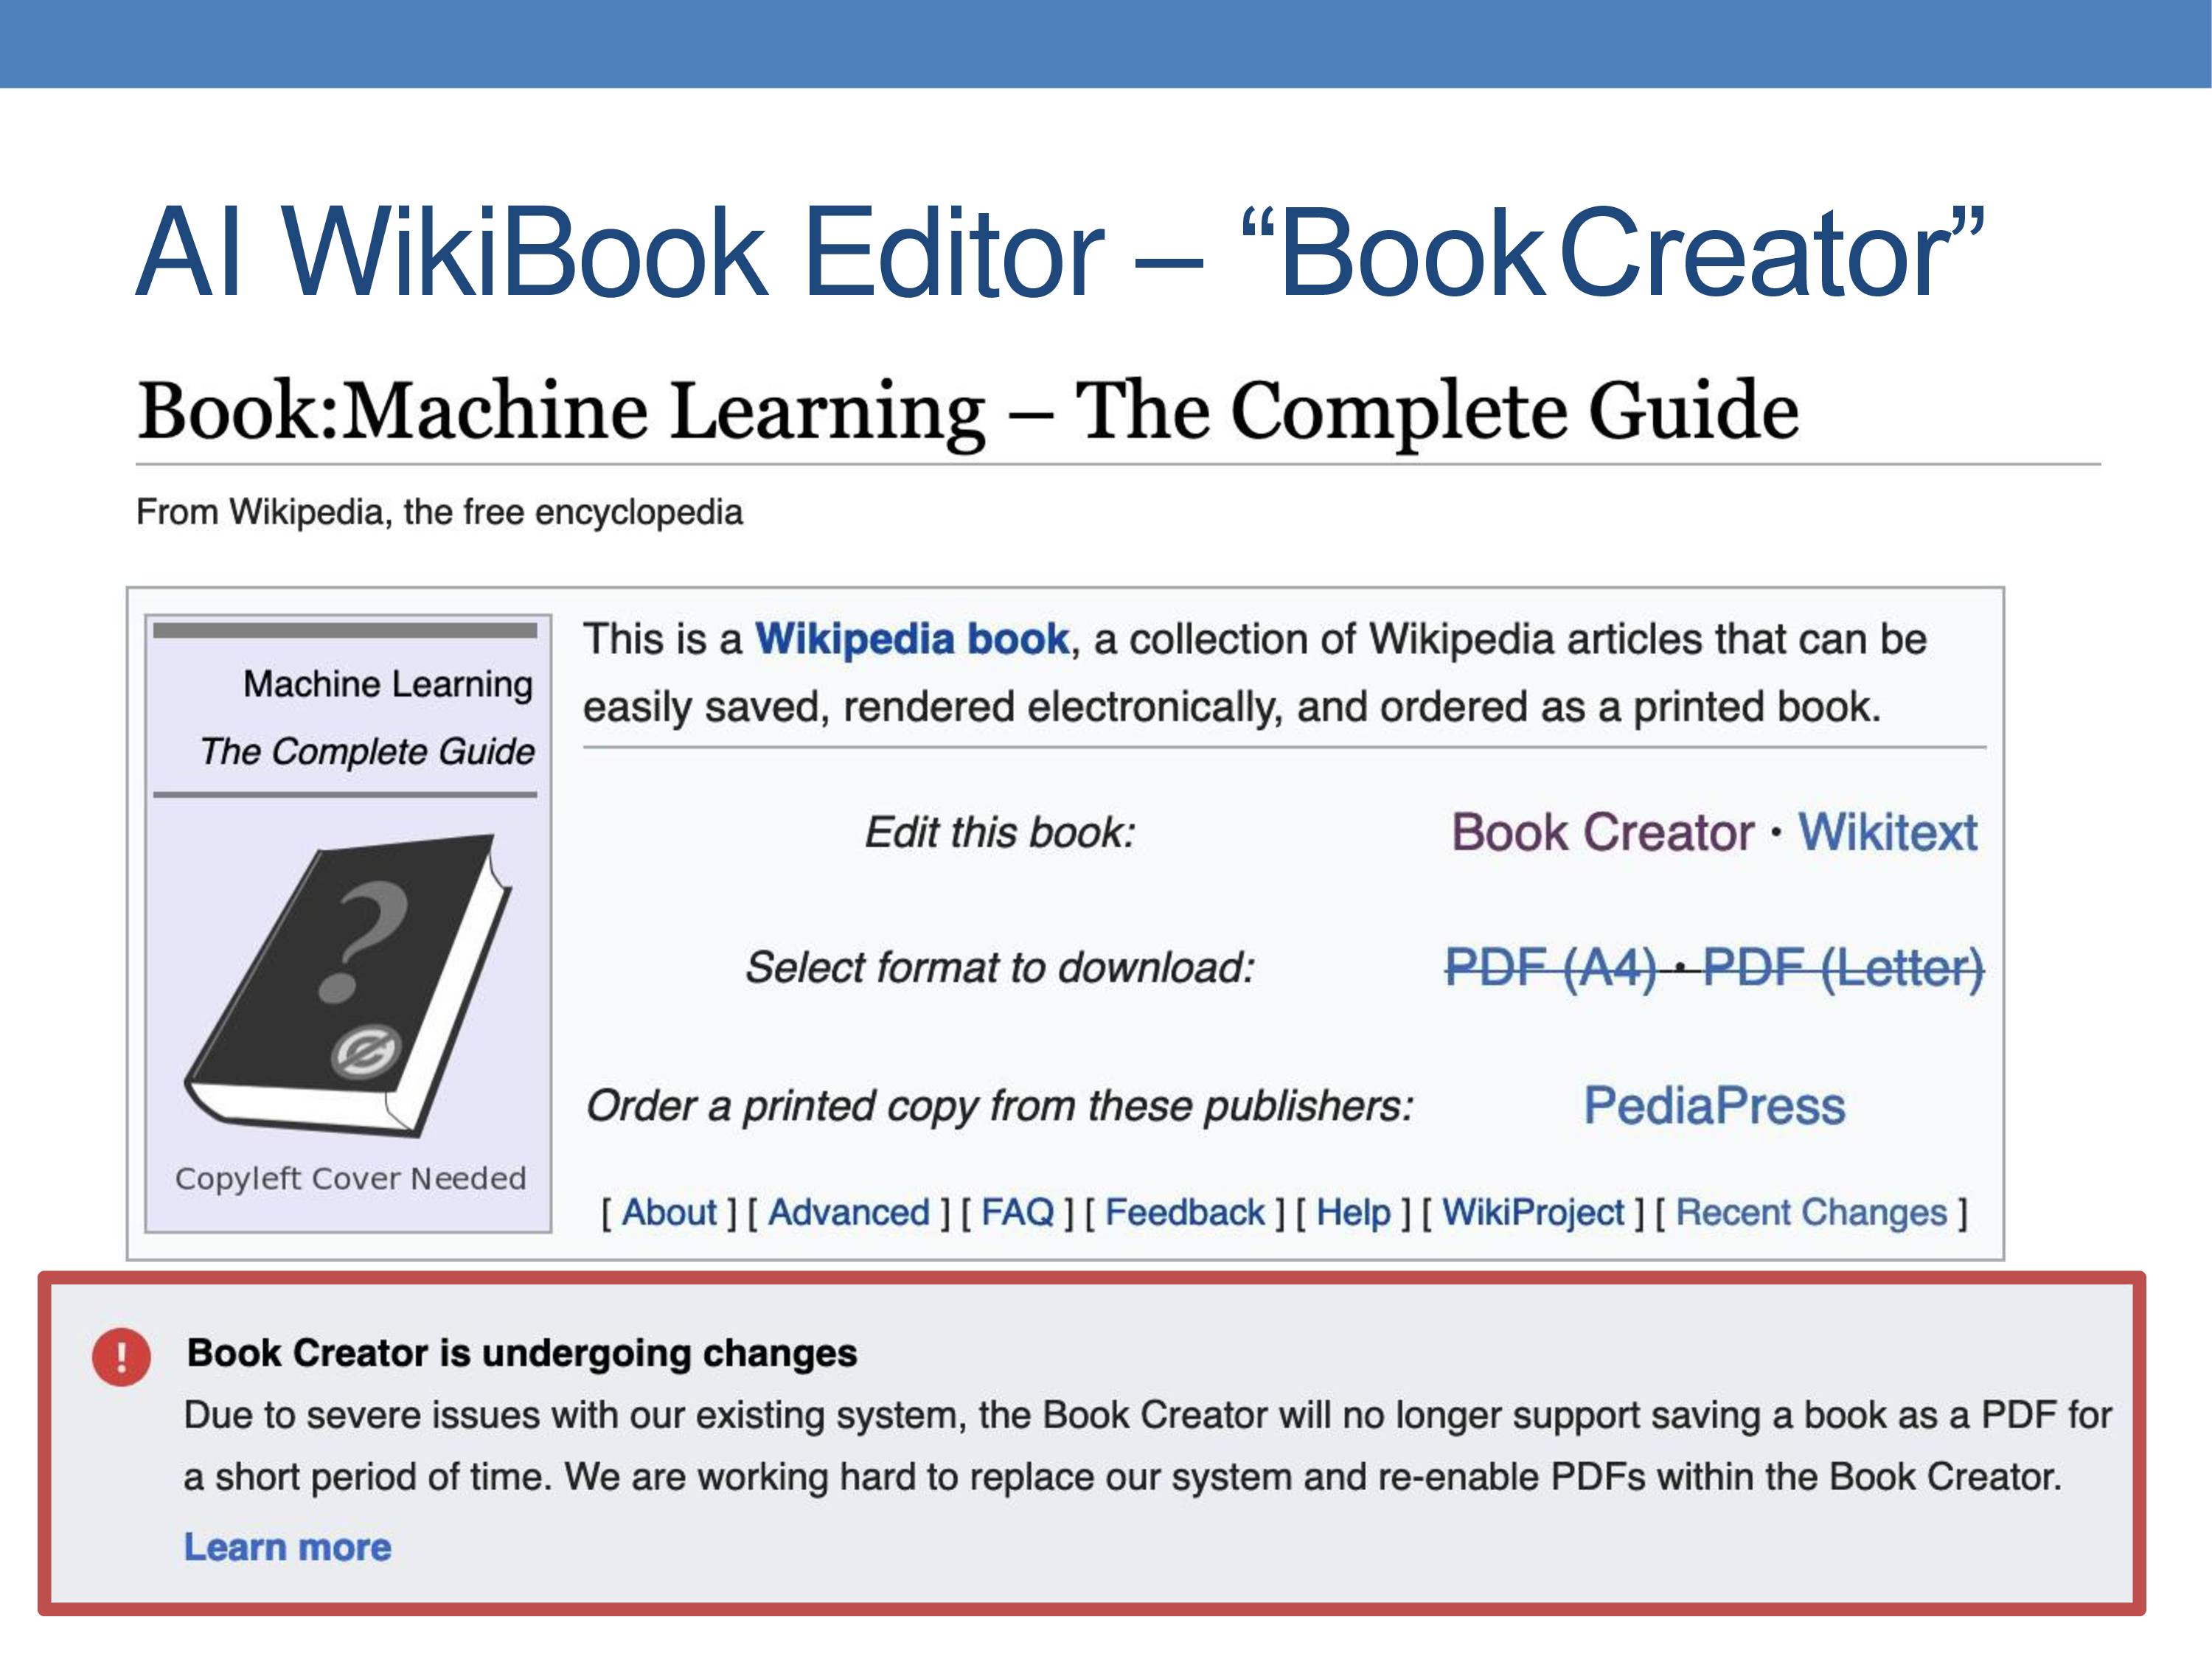Open the About link

point(669,1212)
